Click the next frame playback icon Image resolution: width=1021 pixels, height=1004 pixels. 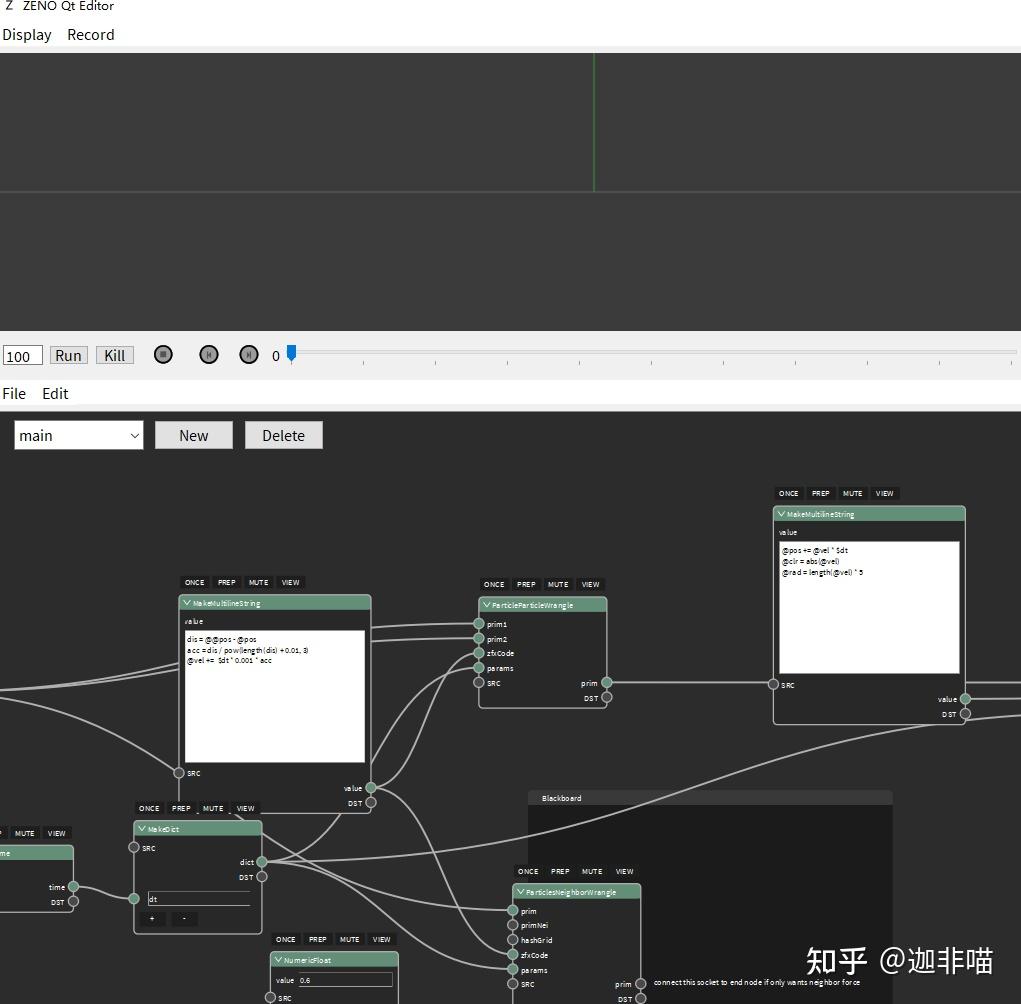[249, 354]
